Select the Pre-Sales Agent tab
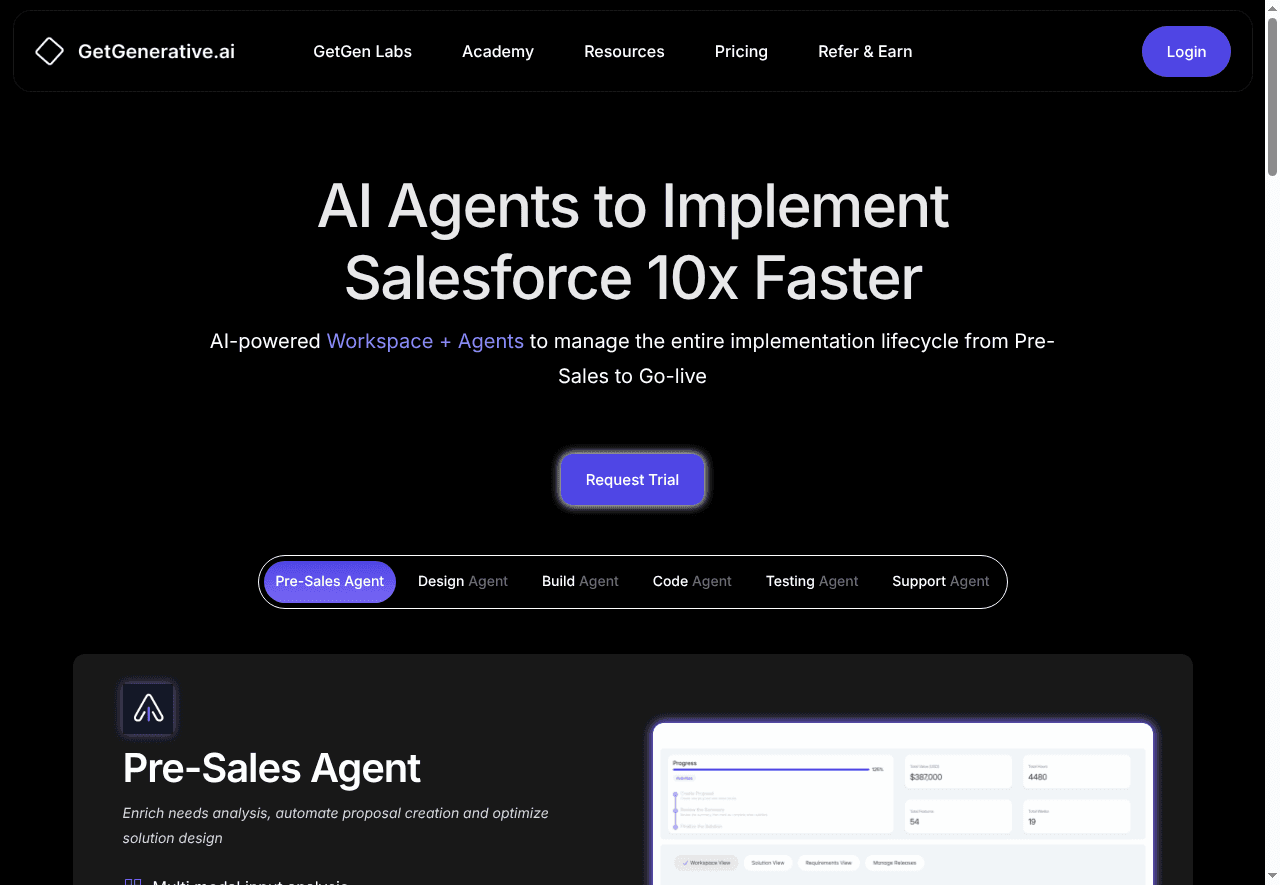This screenshot has width=1280, height=885. point(329,581)
